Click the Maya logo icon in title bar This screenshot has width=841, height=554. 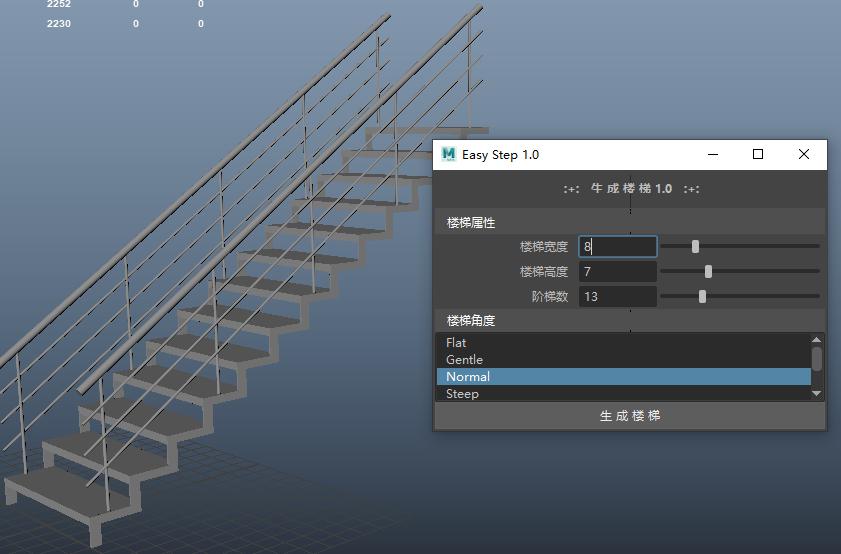pos(448,154)
